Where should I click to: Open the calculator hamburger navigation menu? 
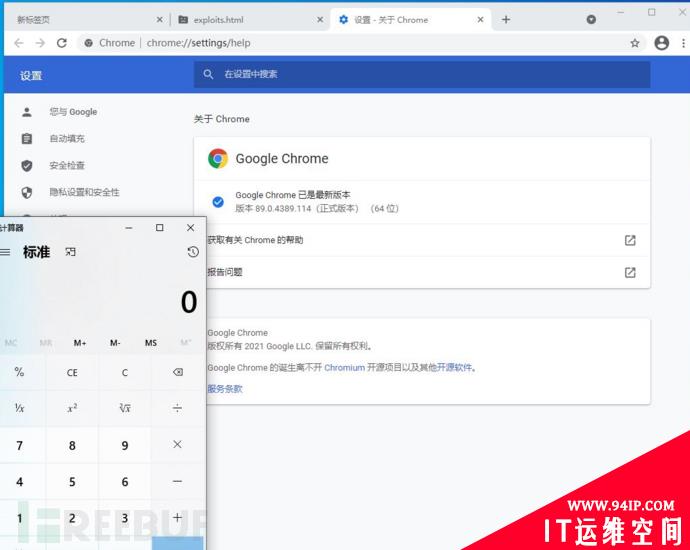click(6, 252)
